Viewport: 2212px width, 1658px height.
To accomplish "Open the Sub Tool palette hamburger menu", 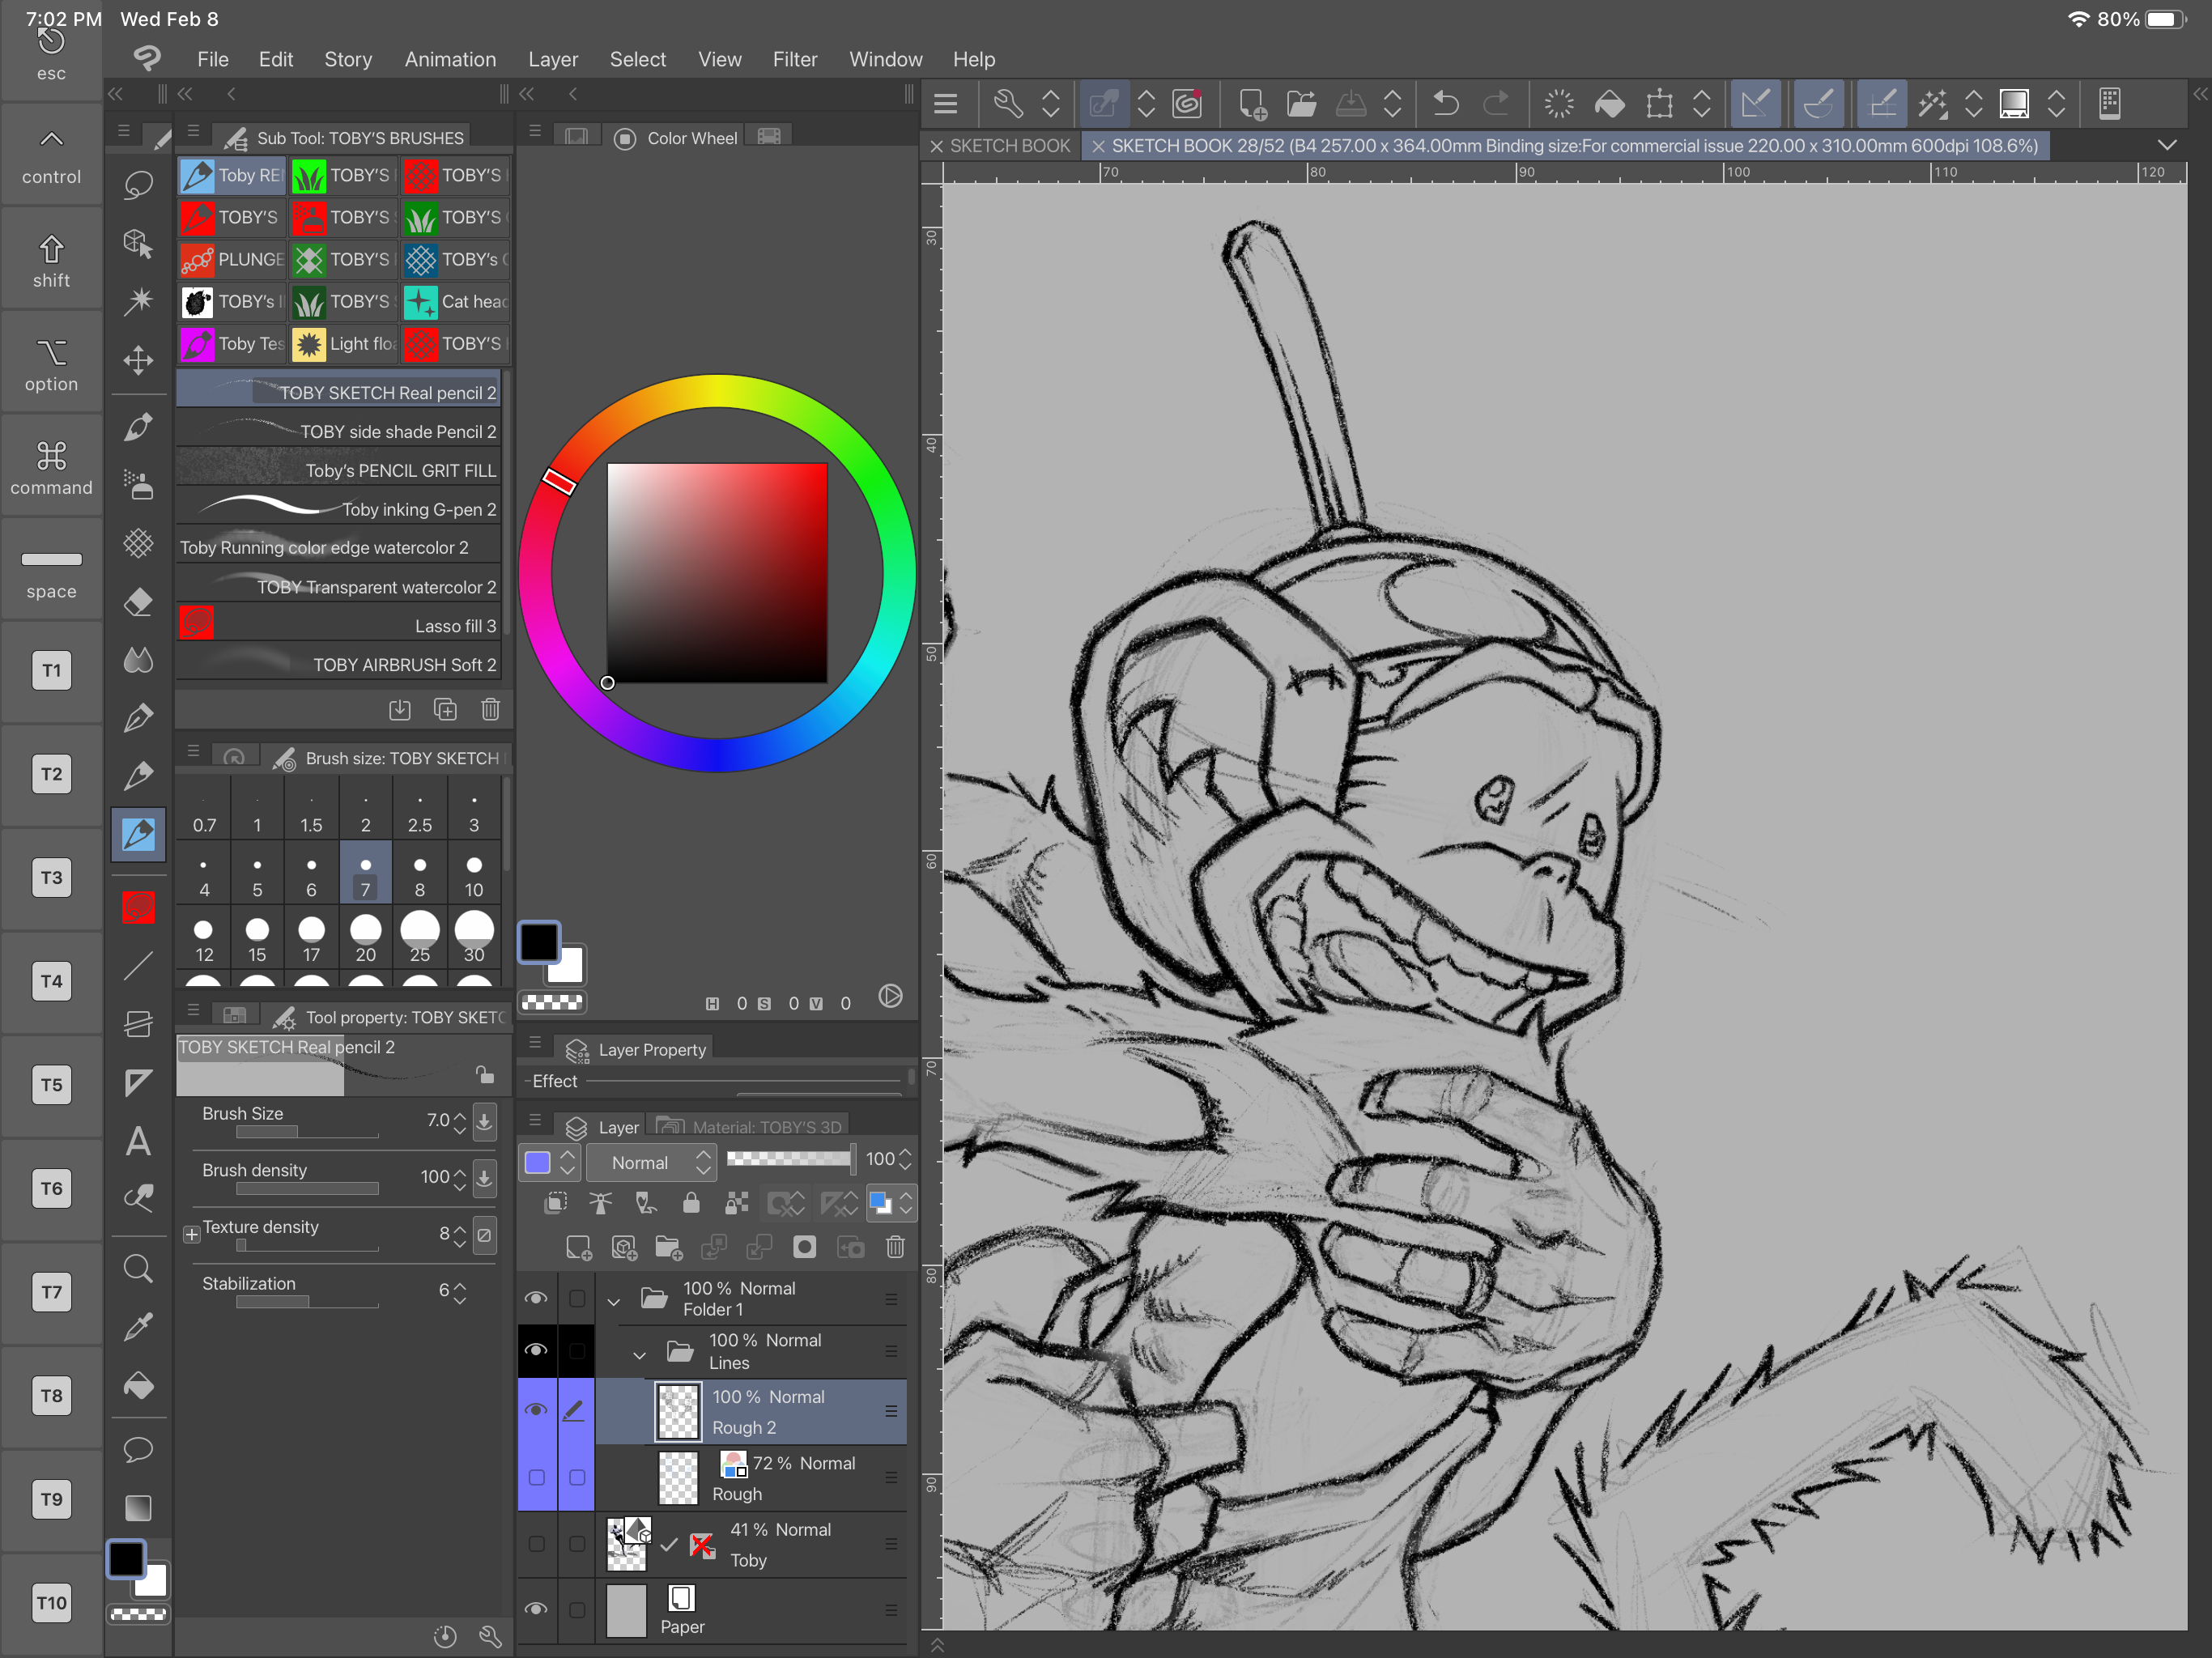I will [193, 131].
